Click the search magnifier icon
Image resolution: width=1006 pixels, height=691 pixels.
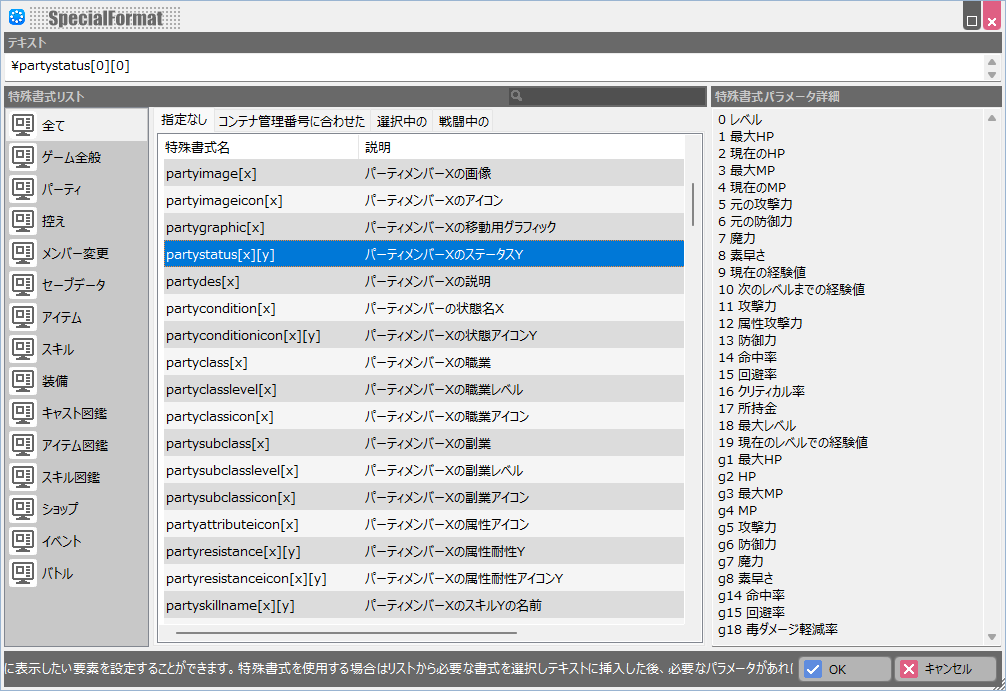[517, 97]
